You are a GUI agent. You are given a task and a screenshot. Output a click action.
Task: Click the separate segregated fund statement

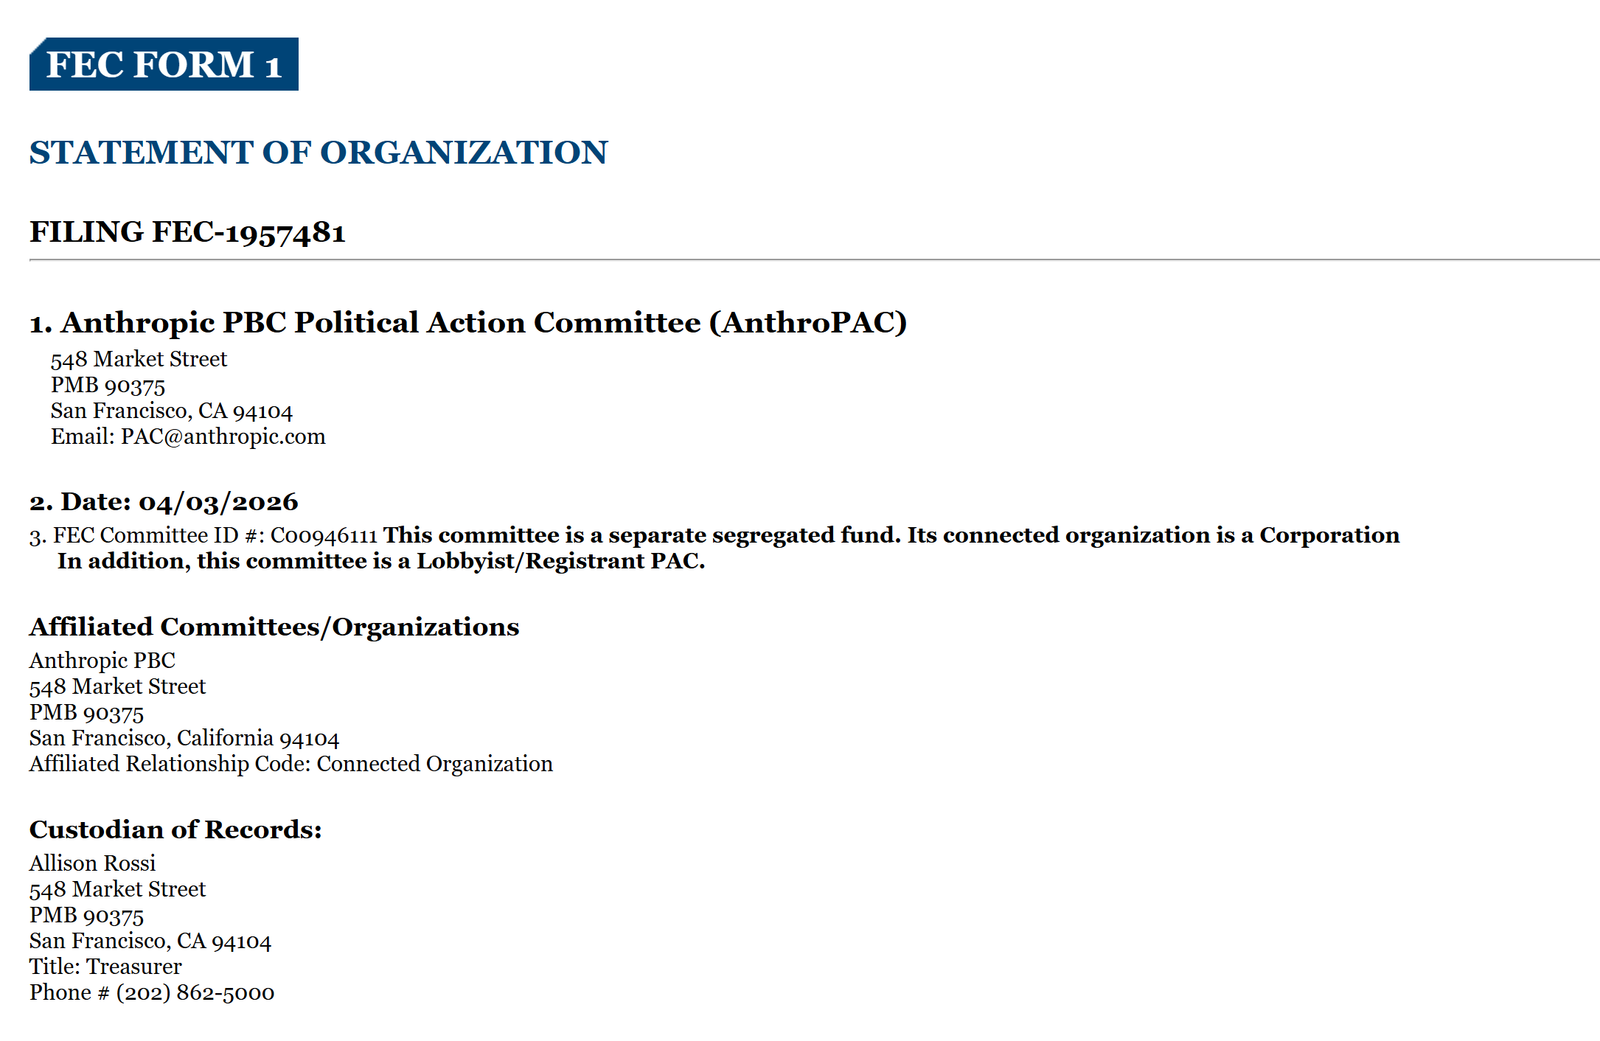[x=890, y=535]
